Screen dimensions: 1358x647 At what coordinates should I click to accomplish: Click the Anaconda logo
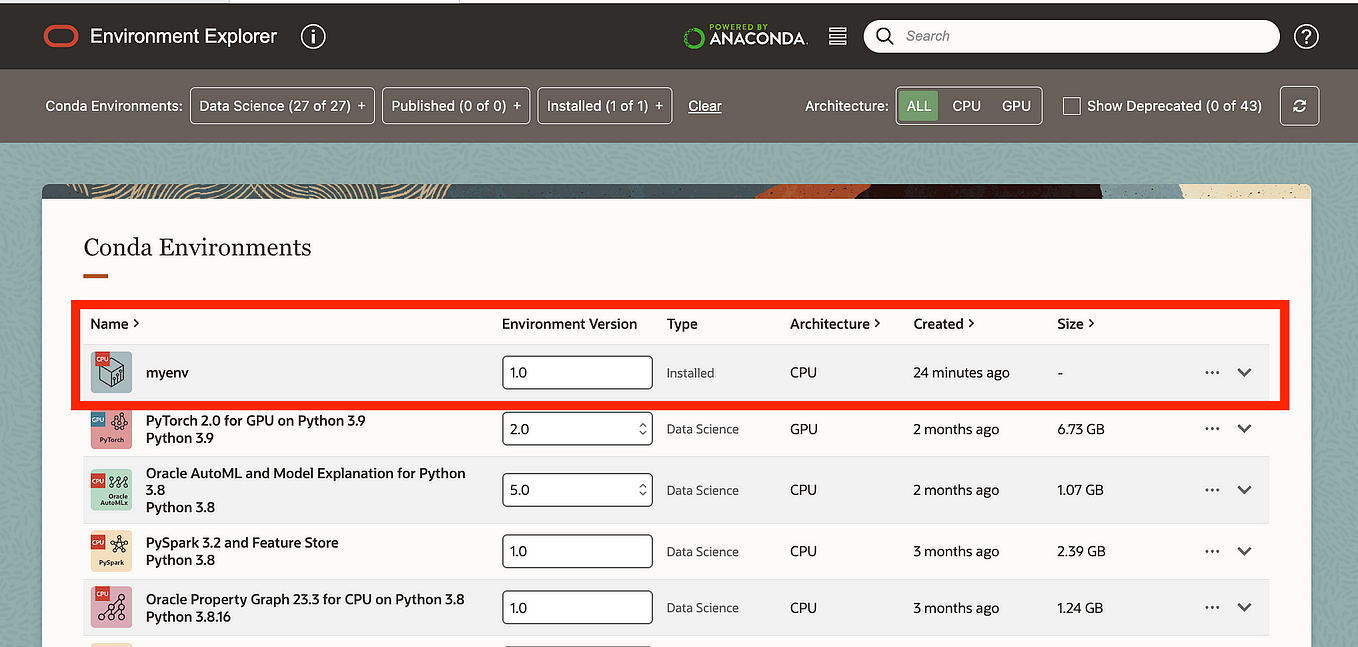click(745, 36)
